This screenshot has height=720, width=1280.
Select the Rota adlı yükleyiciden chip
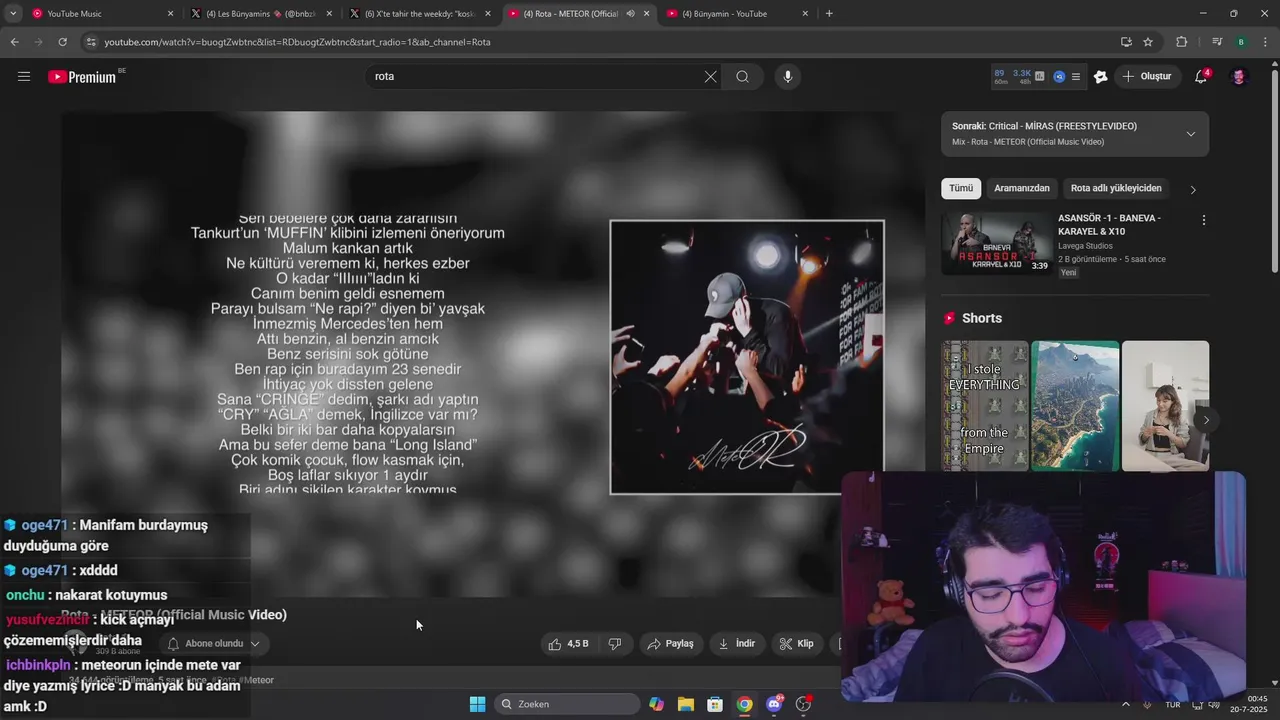1116,188
